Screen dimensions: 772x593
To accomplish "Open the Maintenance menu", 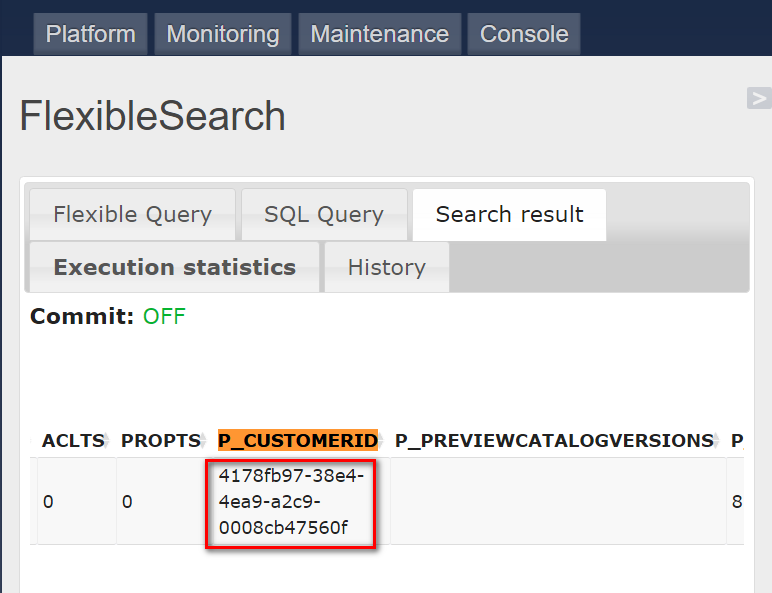I will (x=380, y=34).
